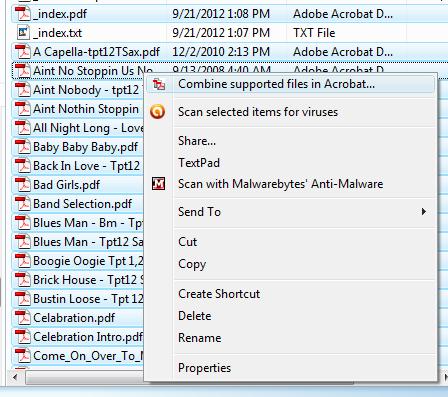The image size is (448, 397).
Task: Select file Come_On_Over_To
Action: (88, 356)
